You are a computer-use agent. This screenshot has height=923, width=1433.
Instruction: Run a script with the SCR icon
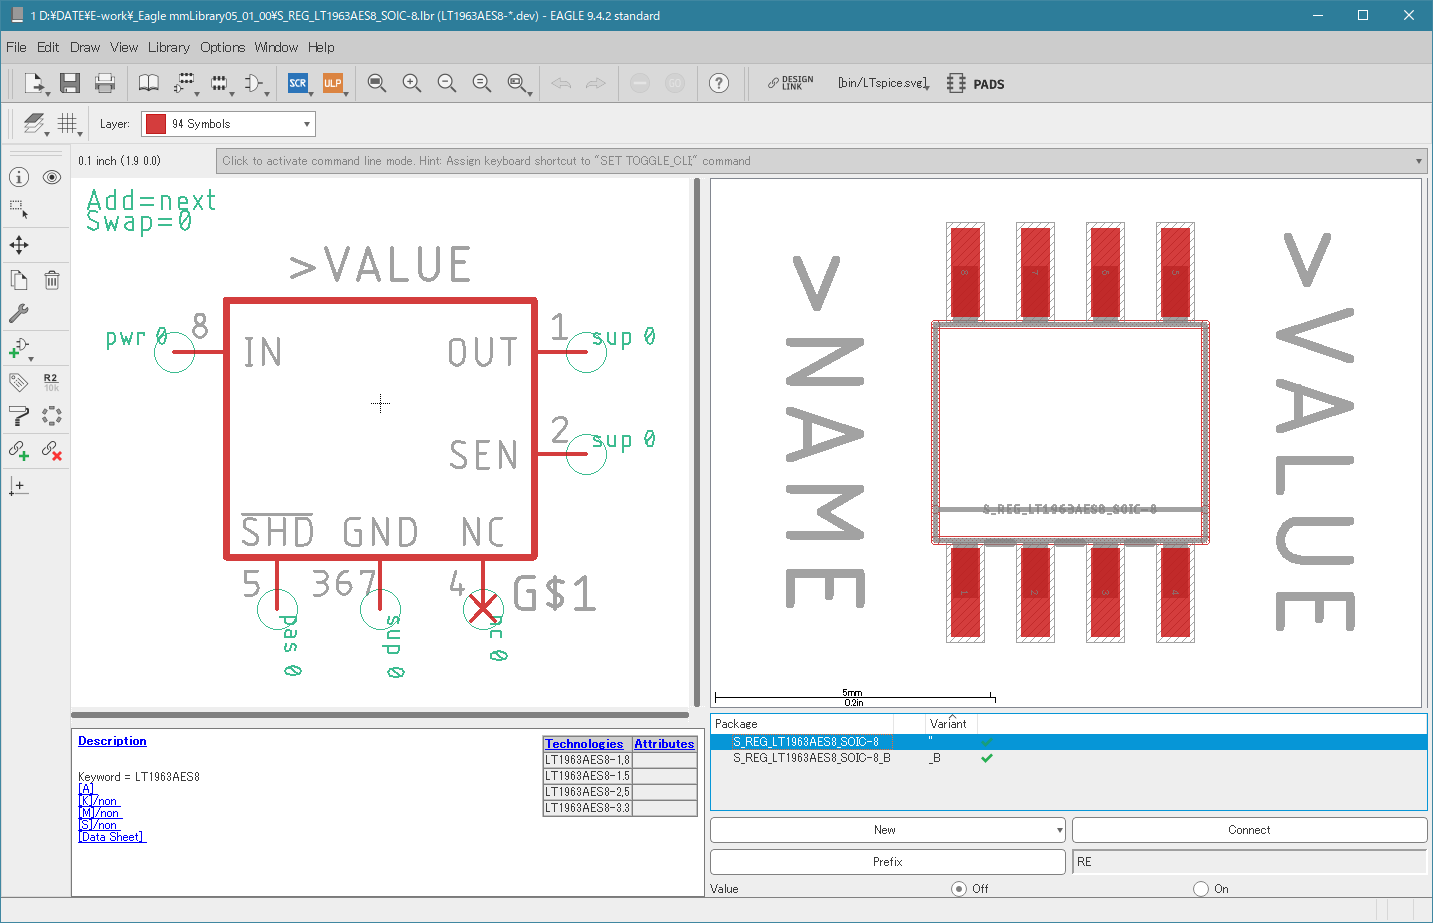pos(298,83)
